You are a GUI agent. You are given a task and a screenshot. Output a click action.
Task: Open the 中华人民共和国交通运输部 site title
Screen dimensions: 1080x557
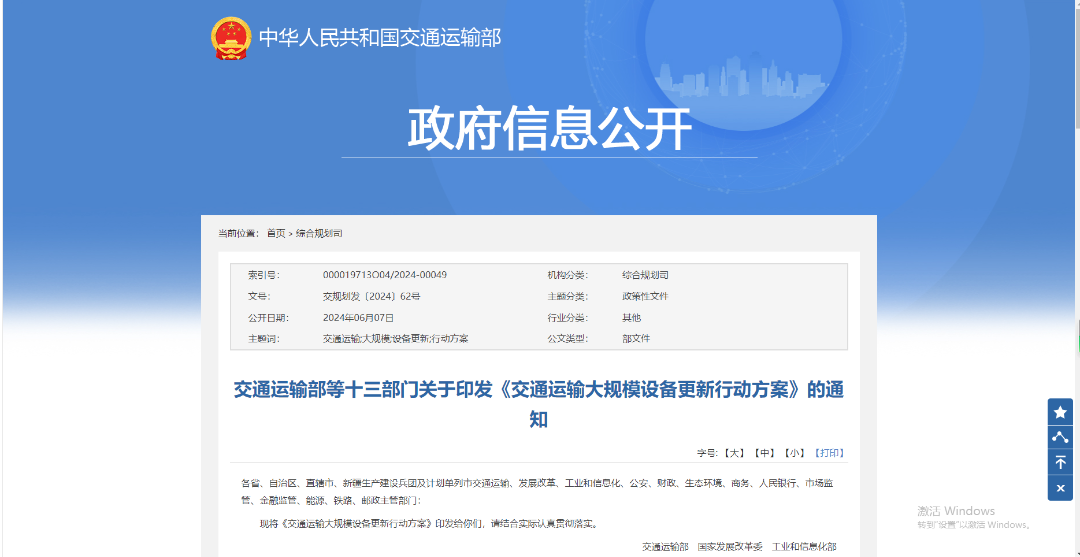click(x=379, y=38)
